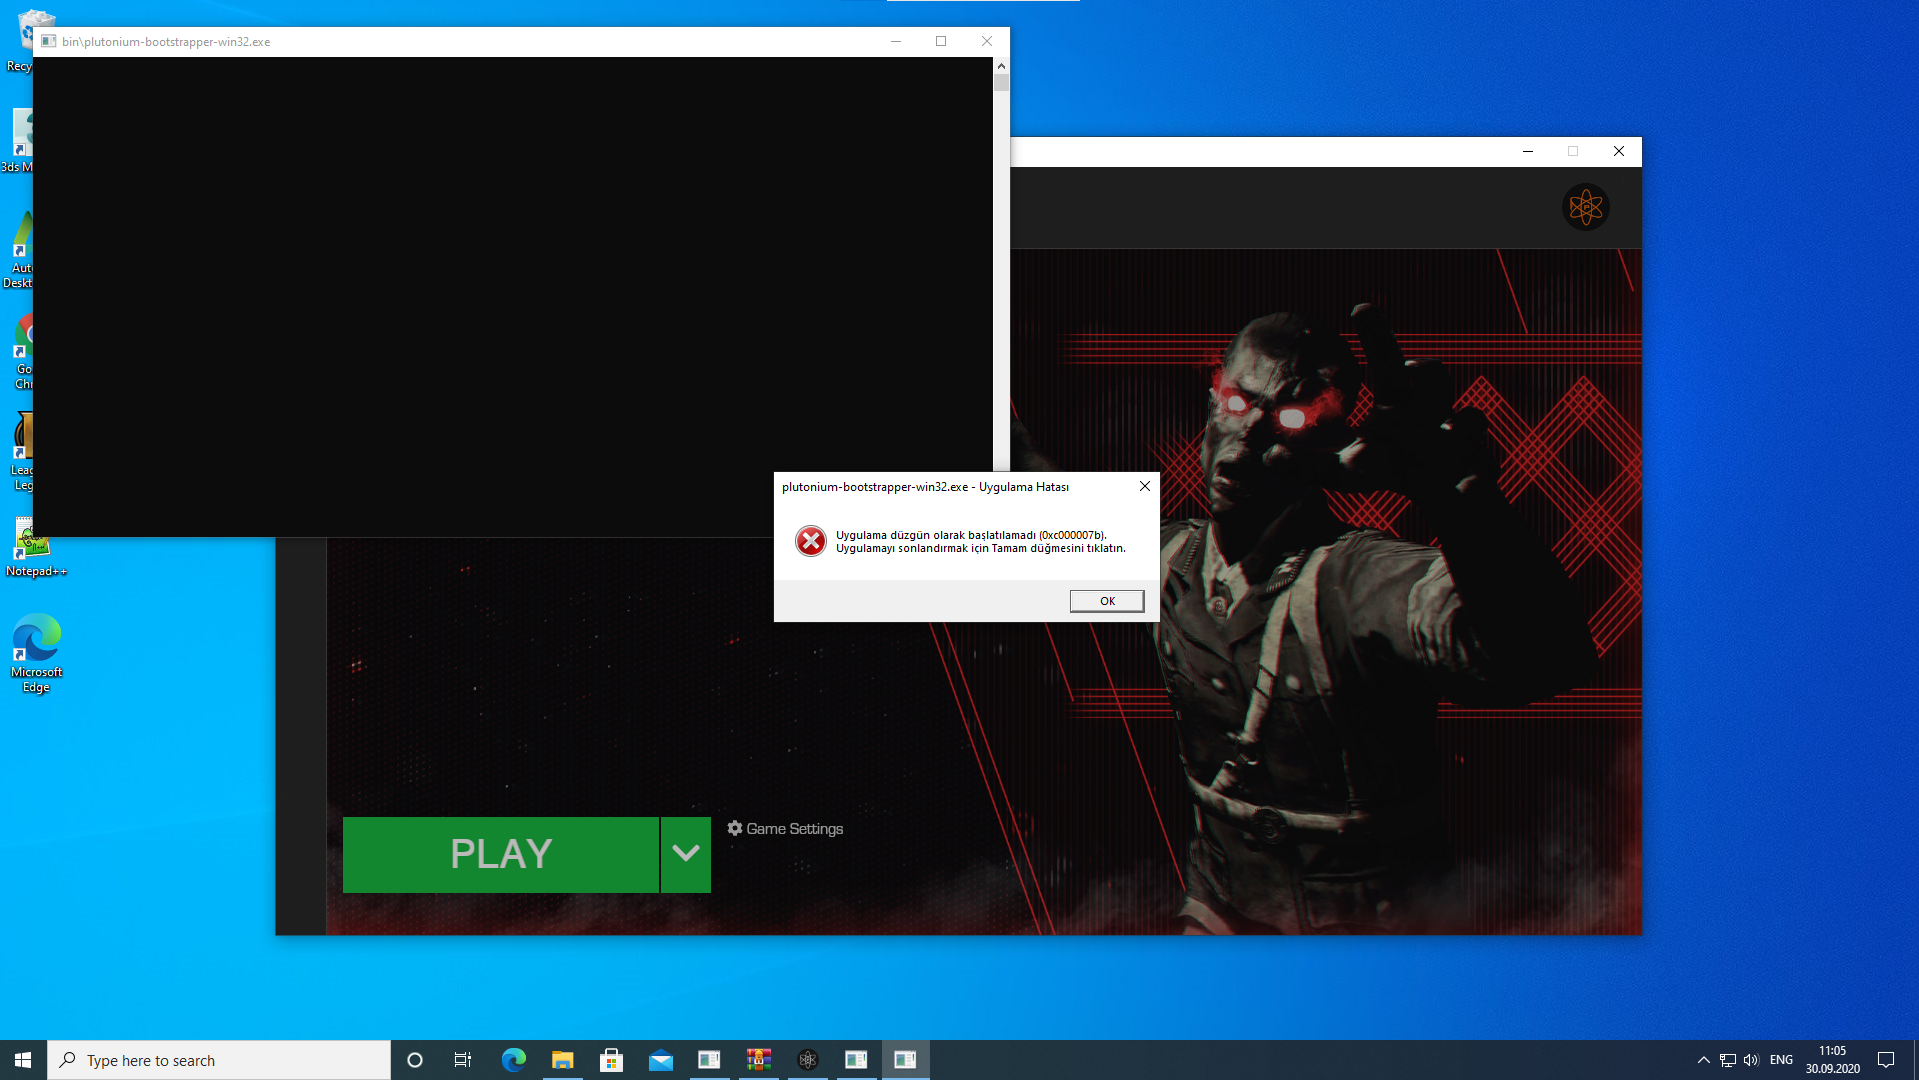Open the console window icon left of WinRAR
This screenshot has width=1919, height=1080.
click(x=709, y=1060)
